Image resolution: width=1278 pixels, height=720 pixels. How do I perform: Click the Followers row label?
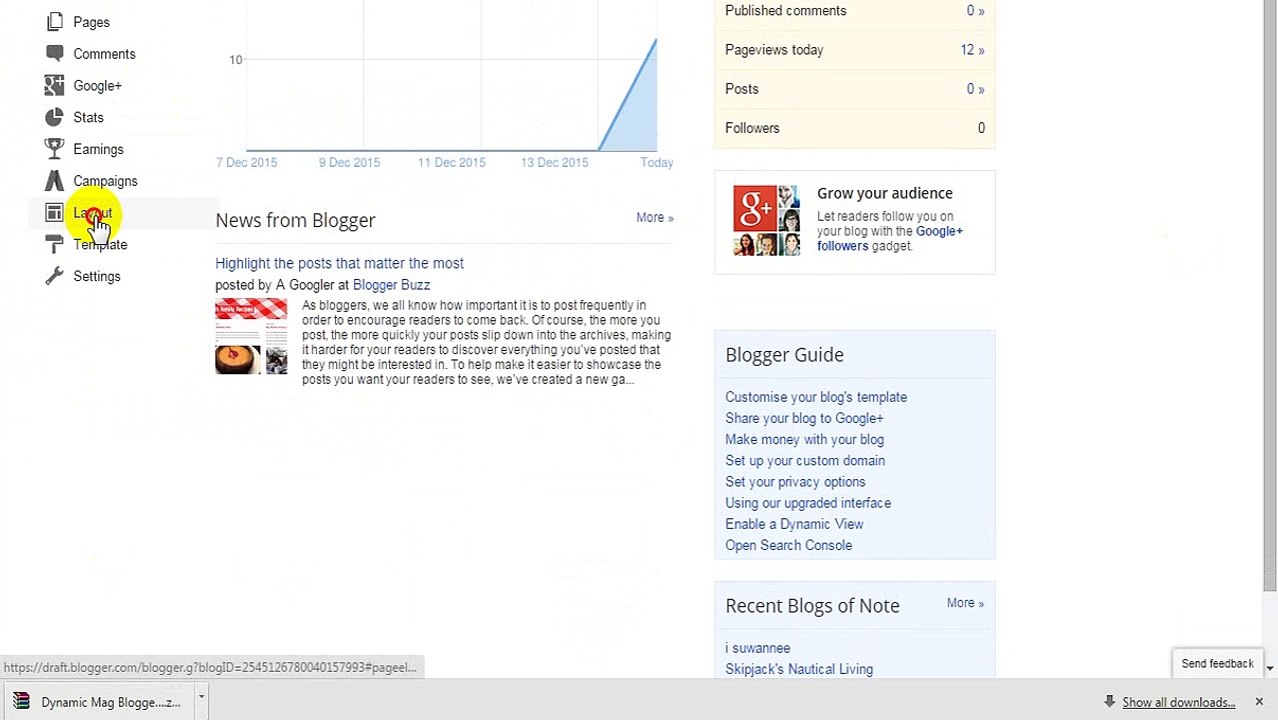pos(752,128)
